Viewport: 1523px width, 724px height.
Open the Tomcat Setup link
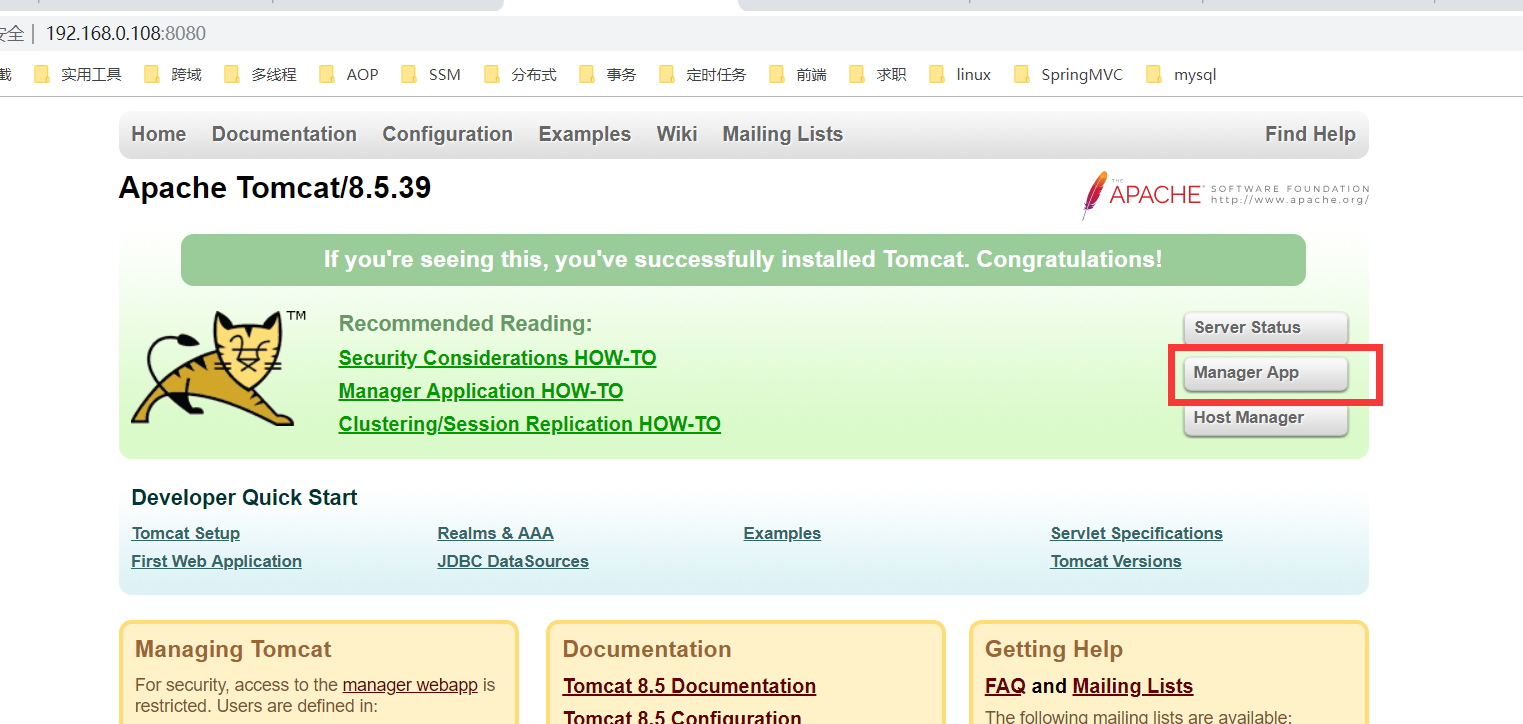point(186,533)
